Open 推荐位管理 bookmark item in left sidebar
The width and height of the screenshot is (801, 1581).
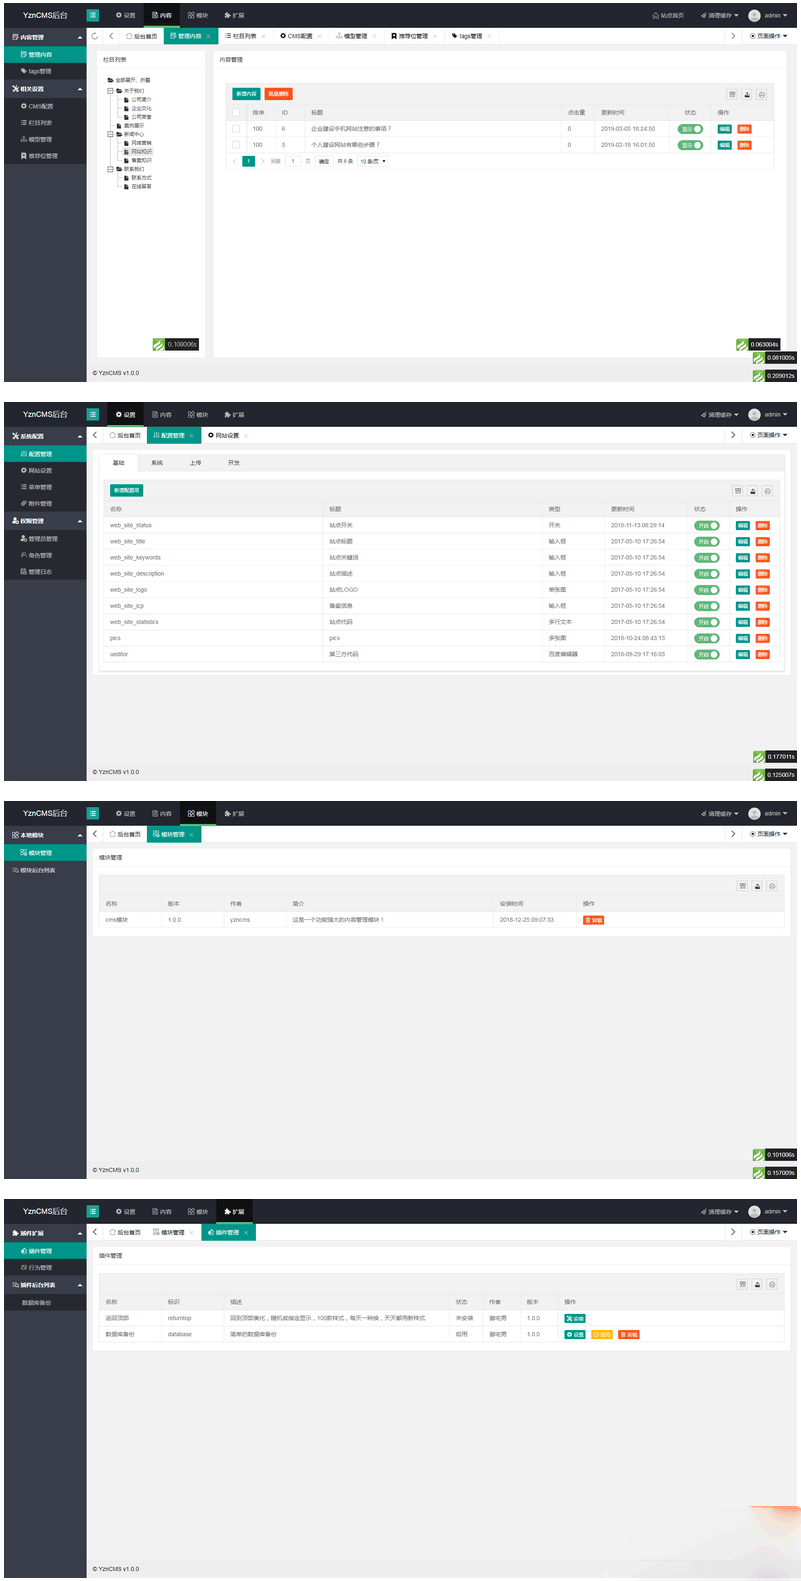pyautogui.click(x=40, y=156)
